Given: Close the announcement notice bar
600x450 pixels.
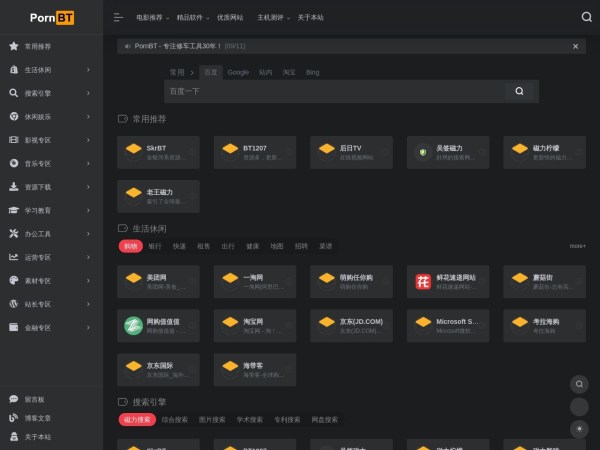Looking at the screenshot, I should pyautogui.click(x=575, y=46).
